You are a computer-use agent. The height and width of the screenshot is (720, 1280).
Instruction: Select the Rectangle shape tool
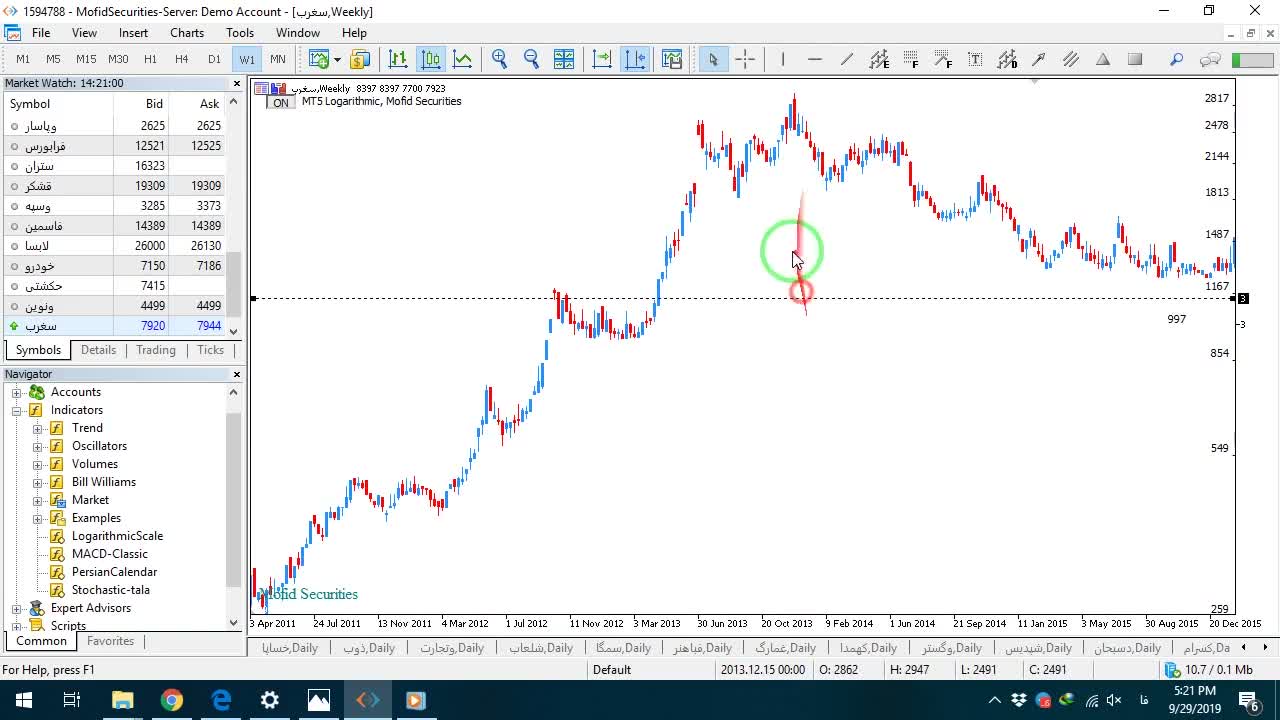(x=1135, y=59)
